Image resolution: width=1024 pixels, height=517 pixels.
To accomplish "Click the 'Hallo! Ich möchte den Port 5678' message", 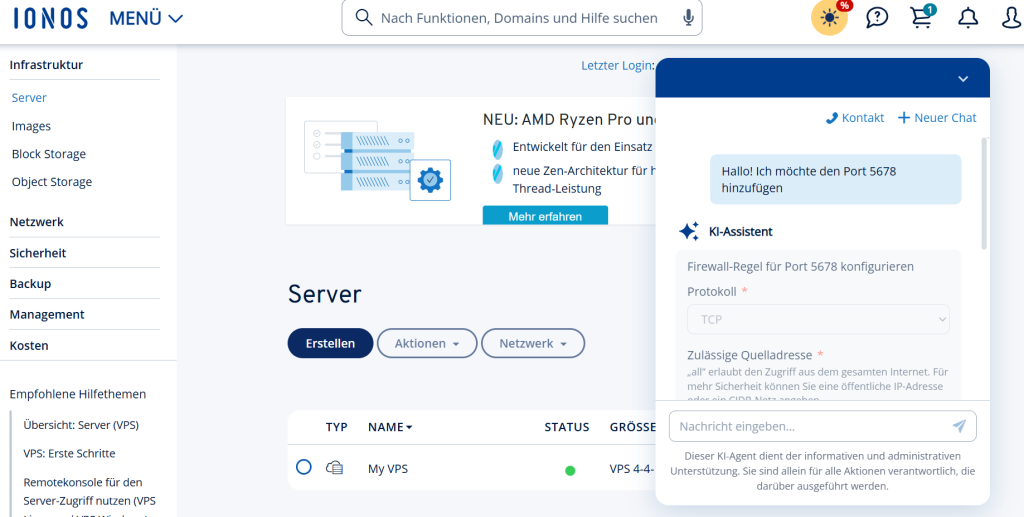I will click(x=835, y=180).
